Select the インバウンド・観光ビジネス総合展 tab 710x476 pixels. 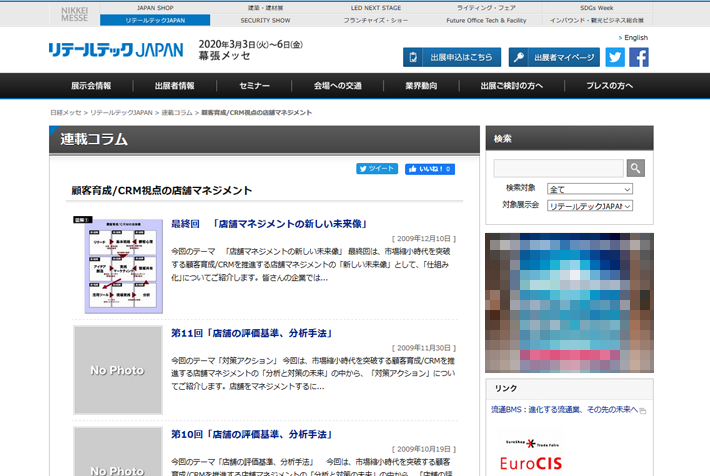click(597, 20)
